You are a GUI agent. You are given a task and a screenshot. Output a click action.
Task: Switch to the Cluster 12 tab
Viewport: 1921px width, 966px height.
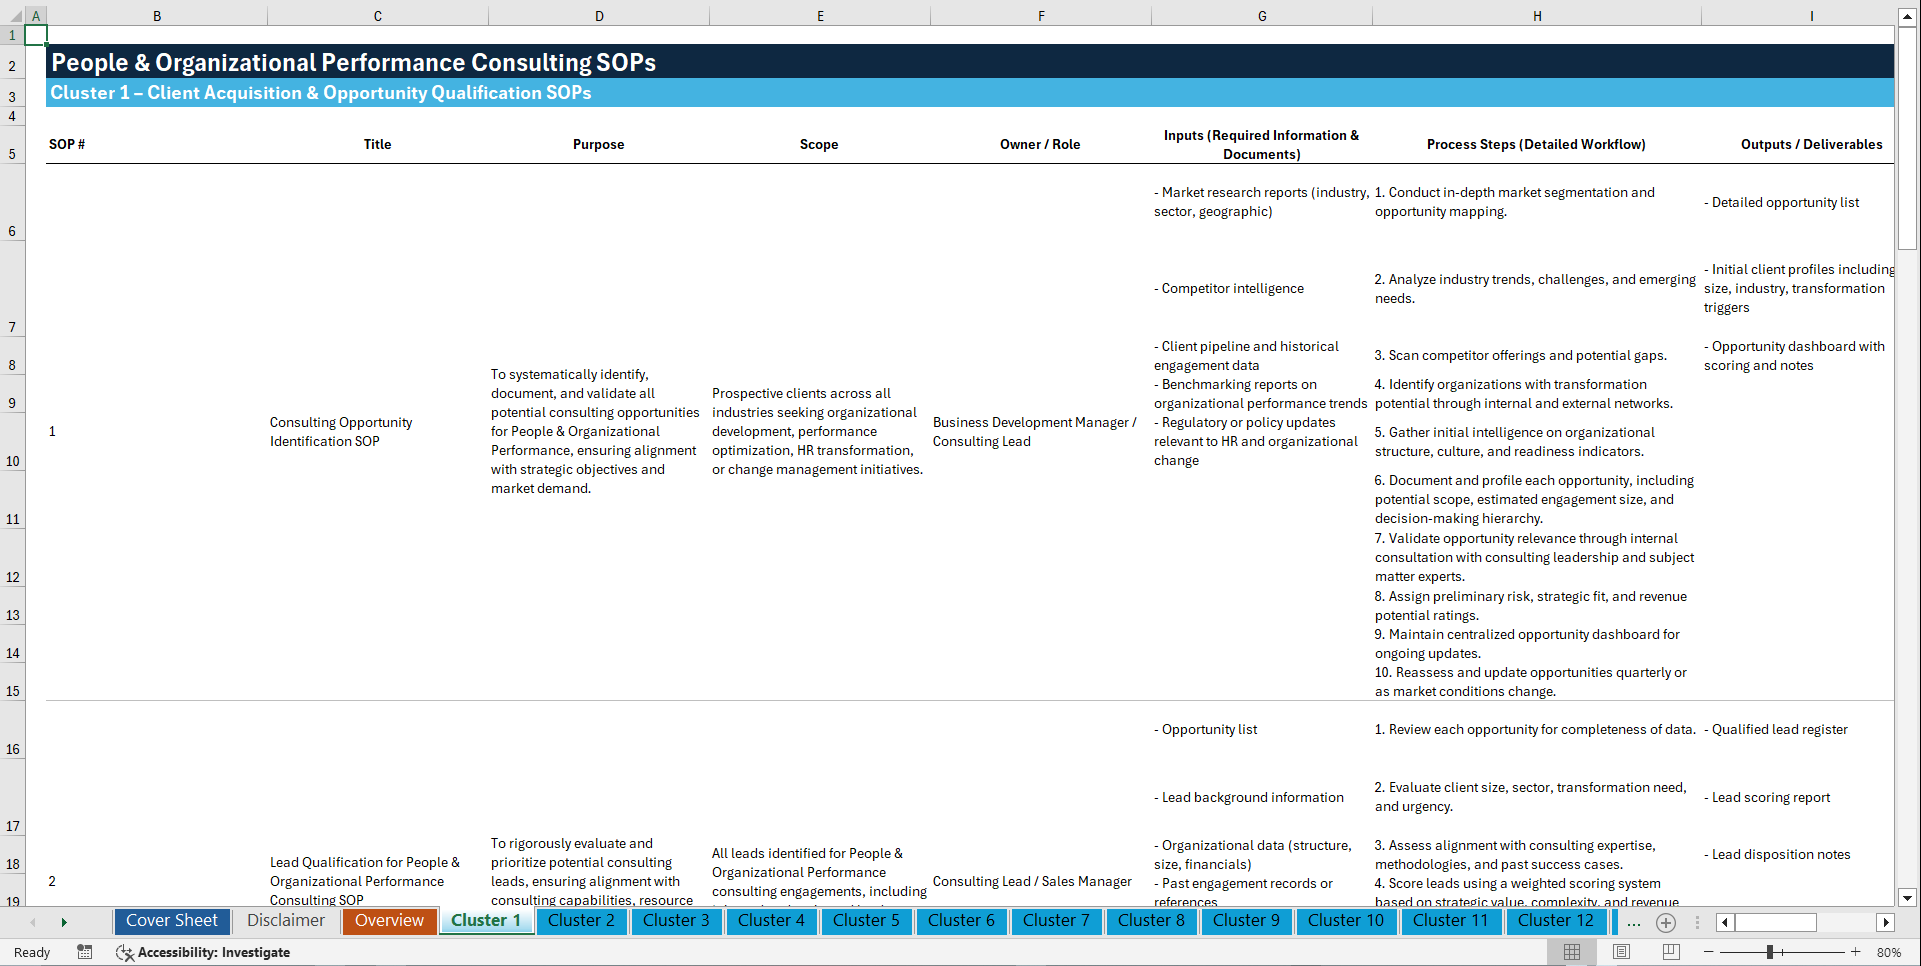click(1556, 921)
